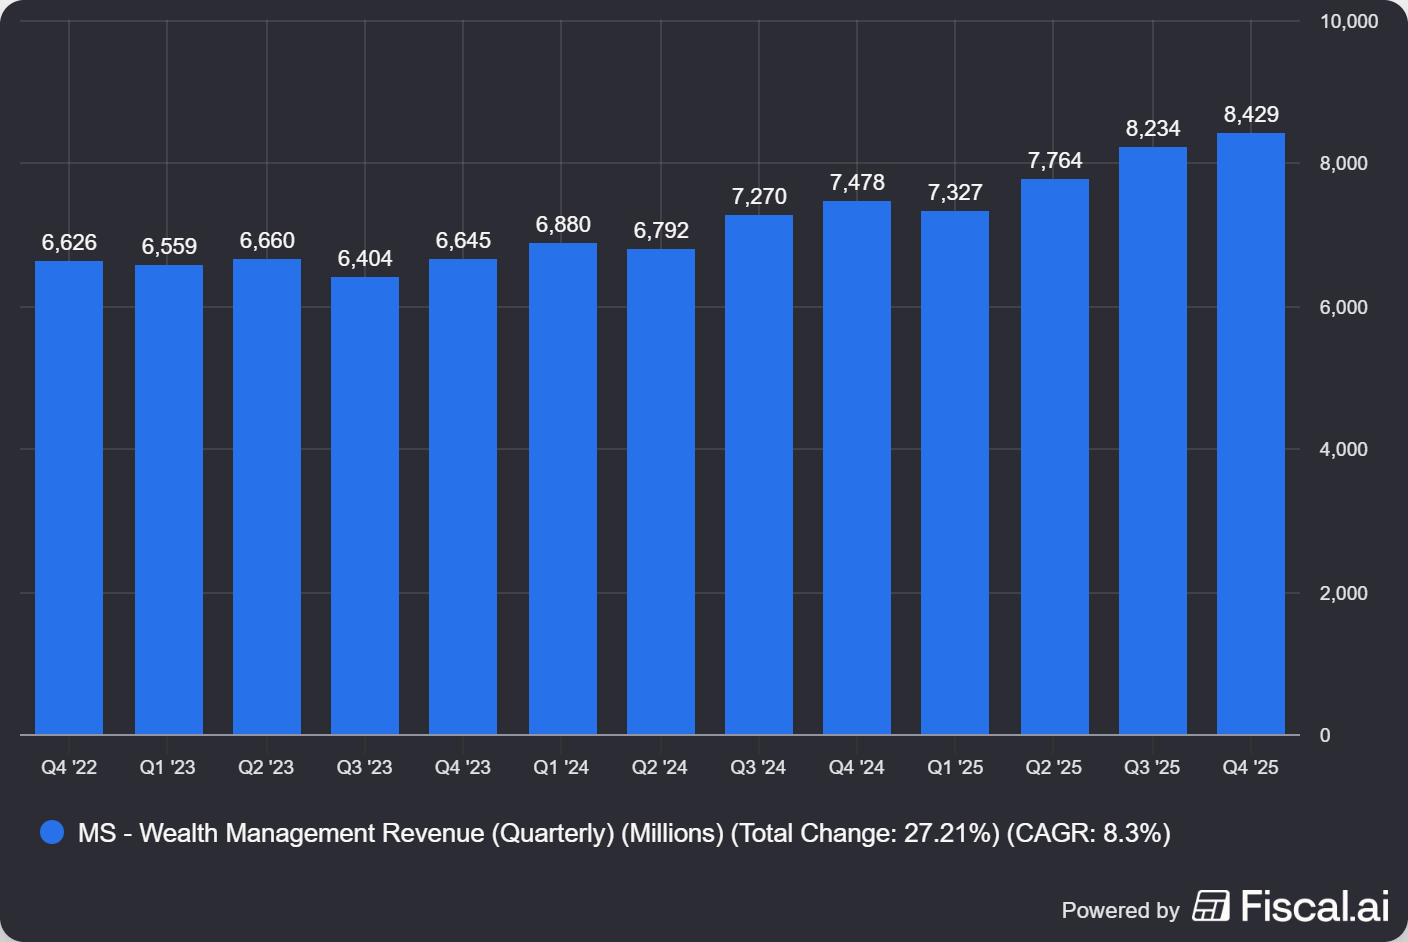The height and width of the screenshot is (942, 1408).
Task: Click the Q2 '25 bar
Action: click(1054, 457)
